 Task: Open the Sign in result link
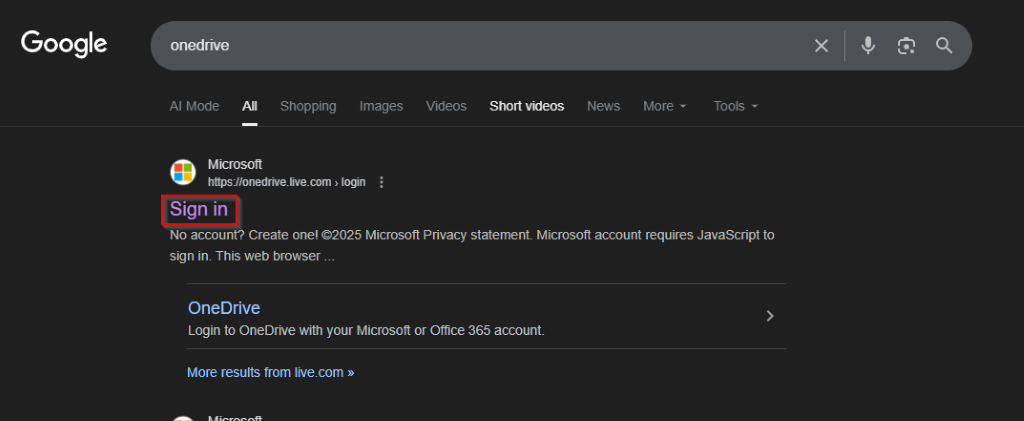point(199,209)
